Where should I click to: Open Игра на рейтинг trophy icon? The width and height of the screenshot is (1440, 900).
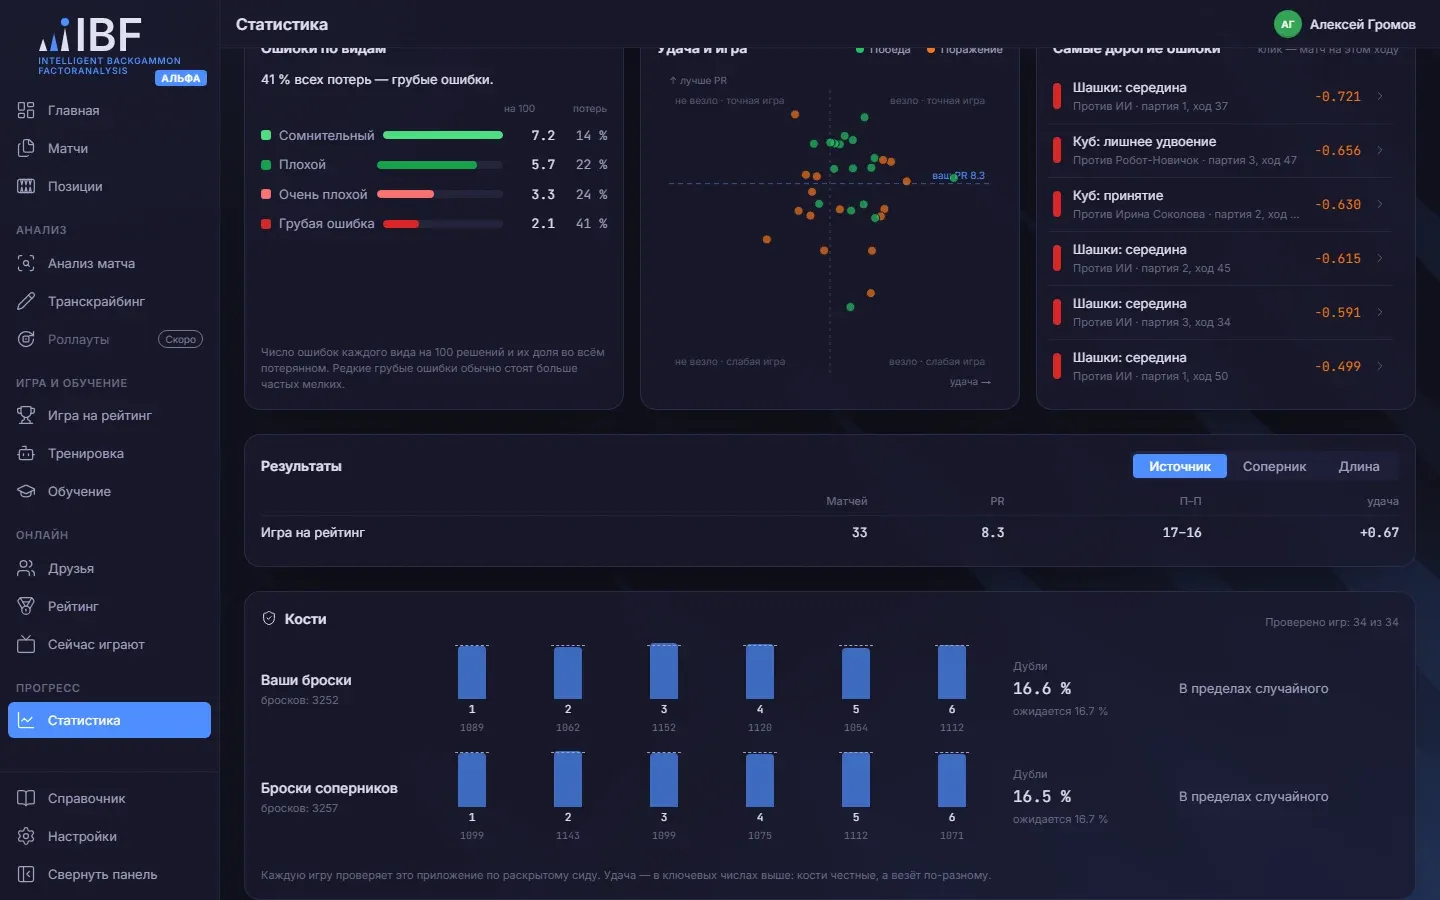[x=26, y=415]
